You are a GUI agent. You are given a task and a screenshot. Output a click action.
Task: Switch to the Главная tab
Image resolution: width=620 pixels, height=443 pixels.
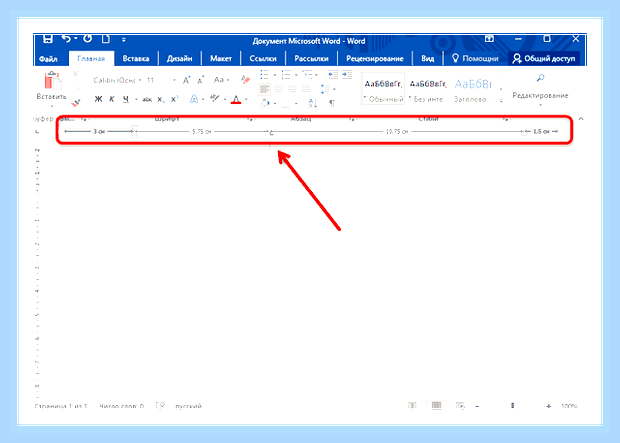(91, 59)
